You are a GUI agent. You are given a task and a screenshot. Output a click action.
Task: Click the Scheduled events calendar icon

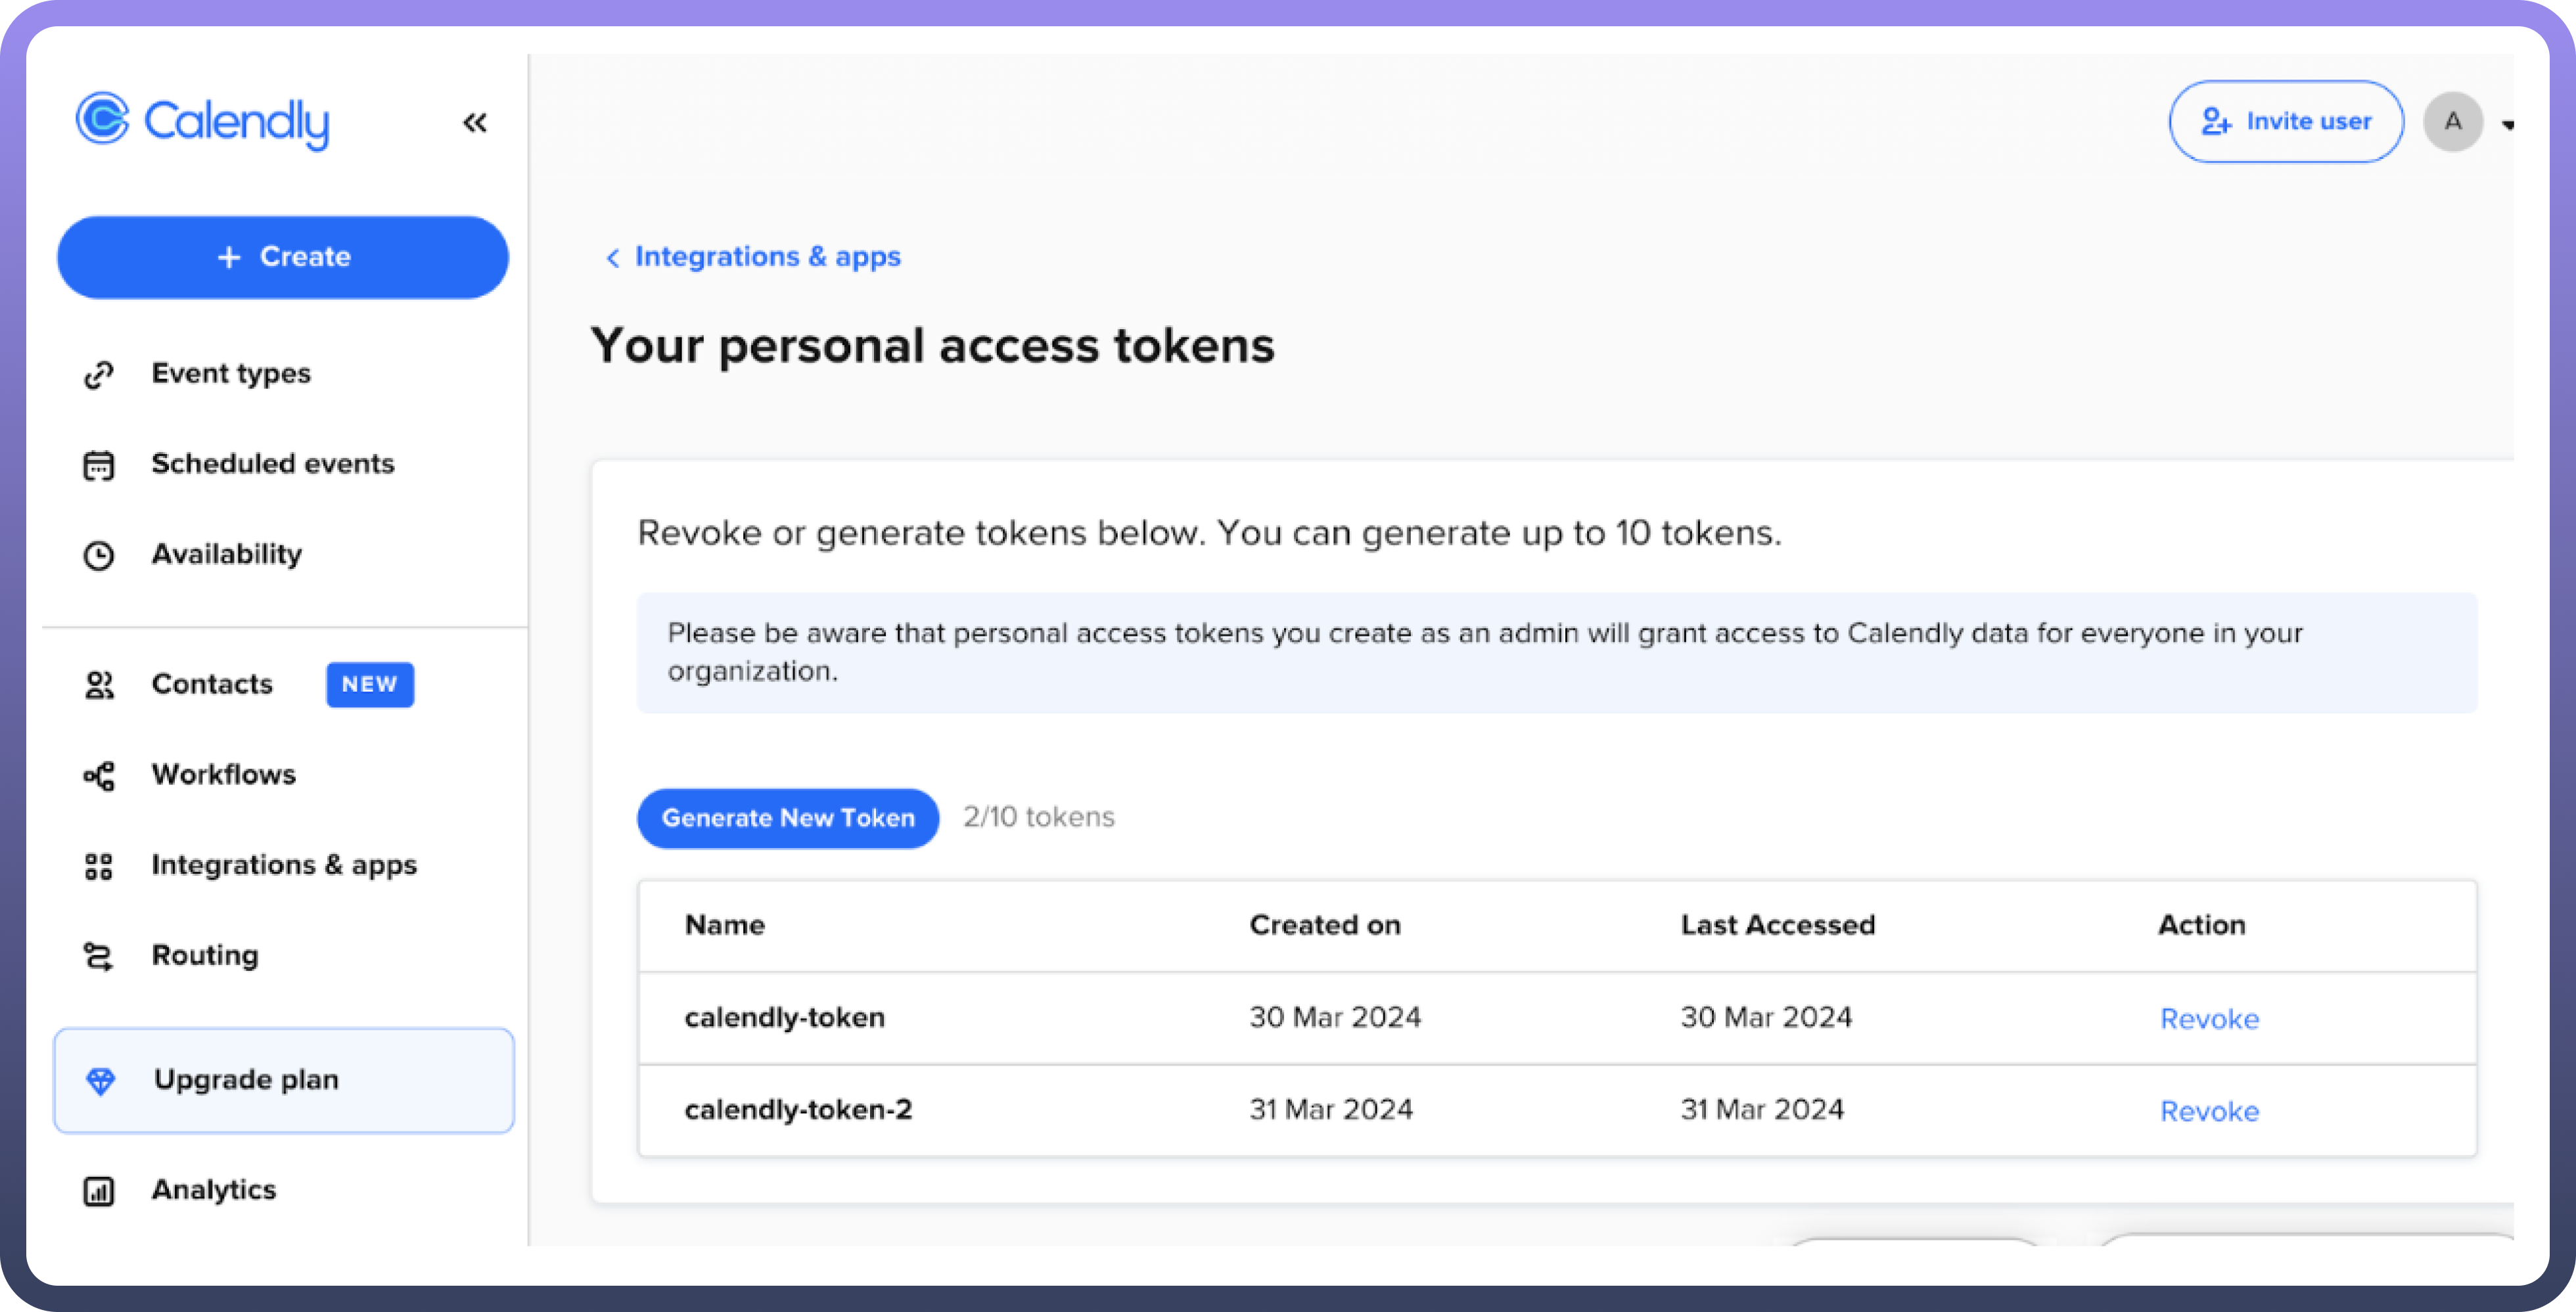click(x=99, y=465)
